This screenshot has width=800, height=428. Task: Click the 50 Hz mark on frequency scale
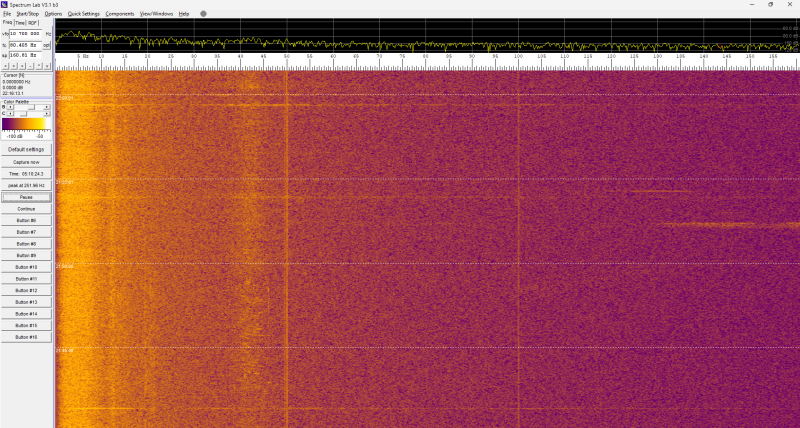(287, 56)
